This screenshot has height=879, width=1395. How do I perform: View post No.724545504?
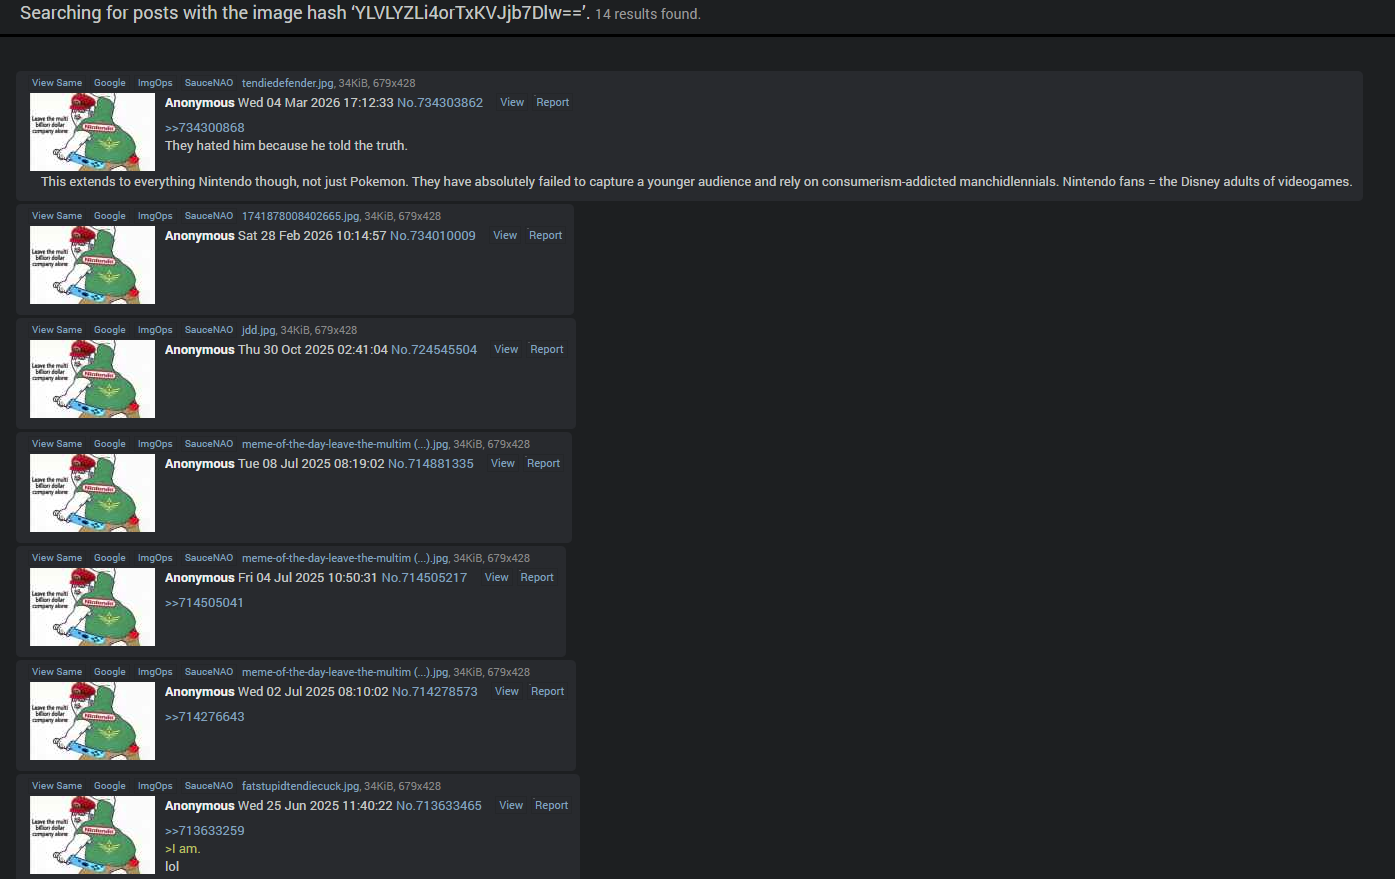pos(506,349)
